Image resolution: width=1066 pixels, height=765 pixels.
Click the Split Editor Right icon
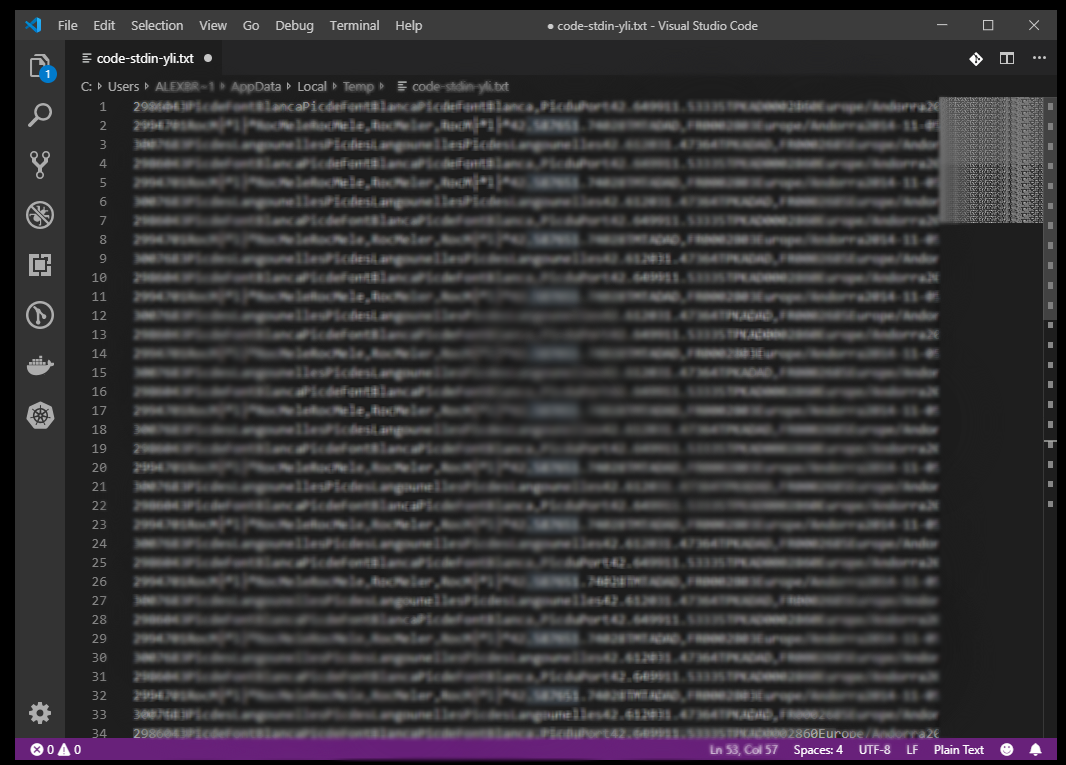(1007, 59)
